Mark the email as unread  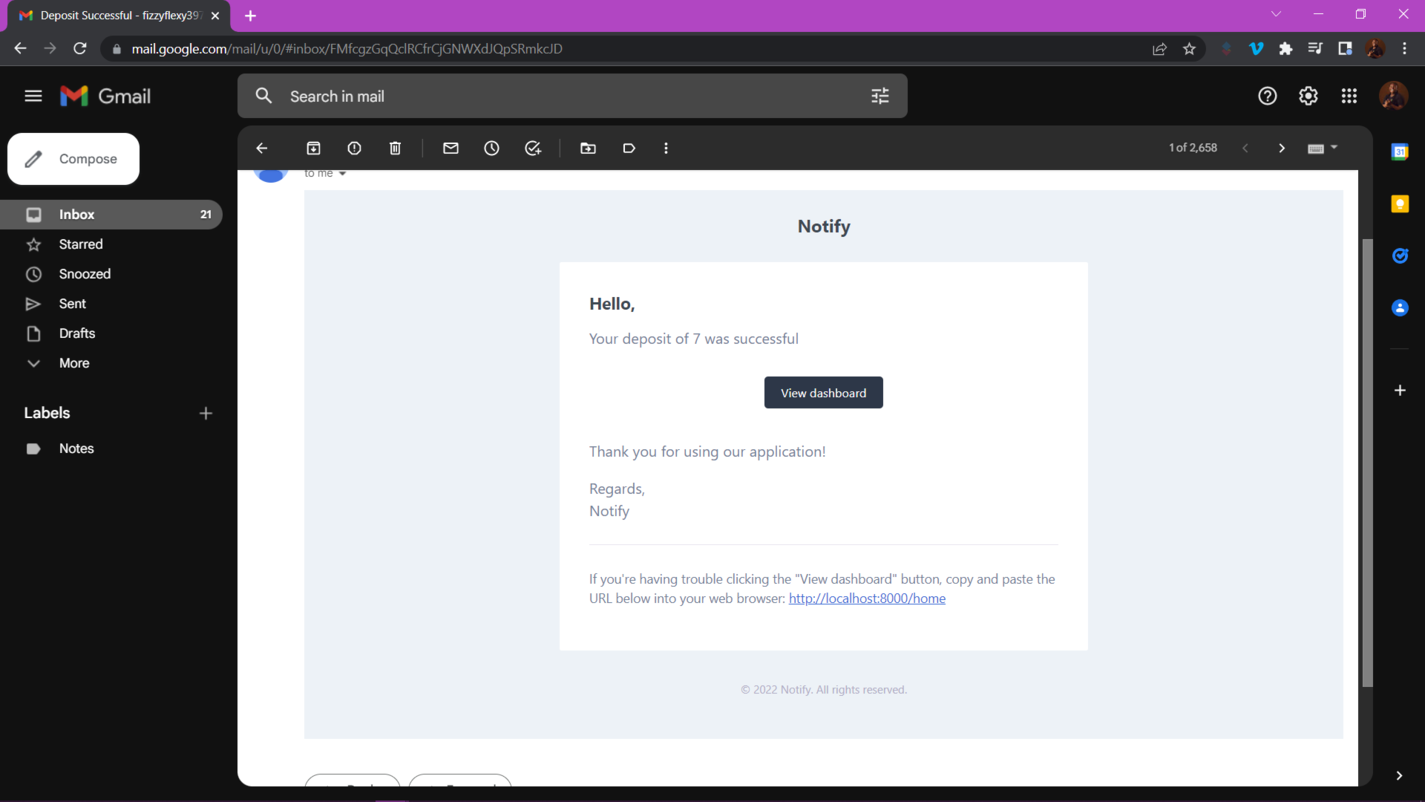click(451, 148)
